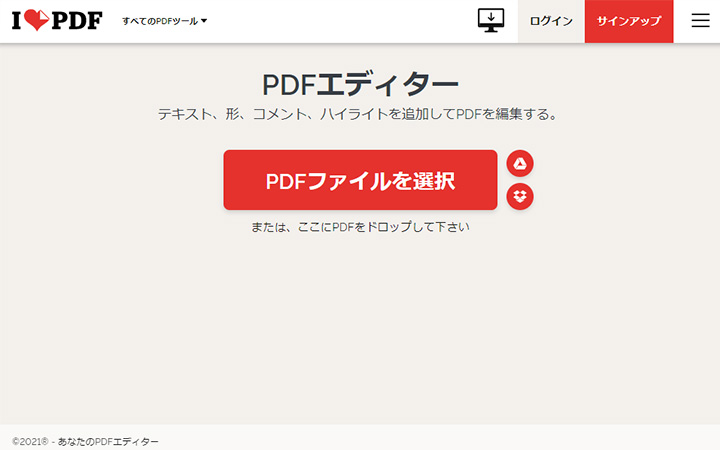
Task: Click the subtitle describing テキスト、形、コメント
Action: click(x=360, y=114)
